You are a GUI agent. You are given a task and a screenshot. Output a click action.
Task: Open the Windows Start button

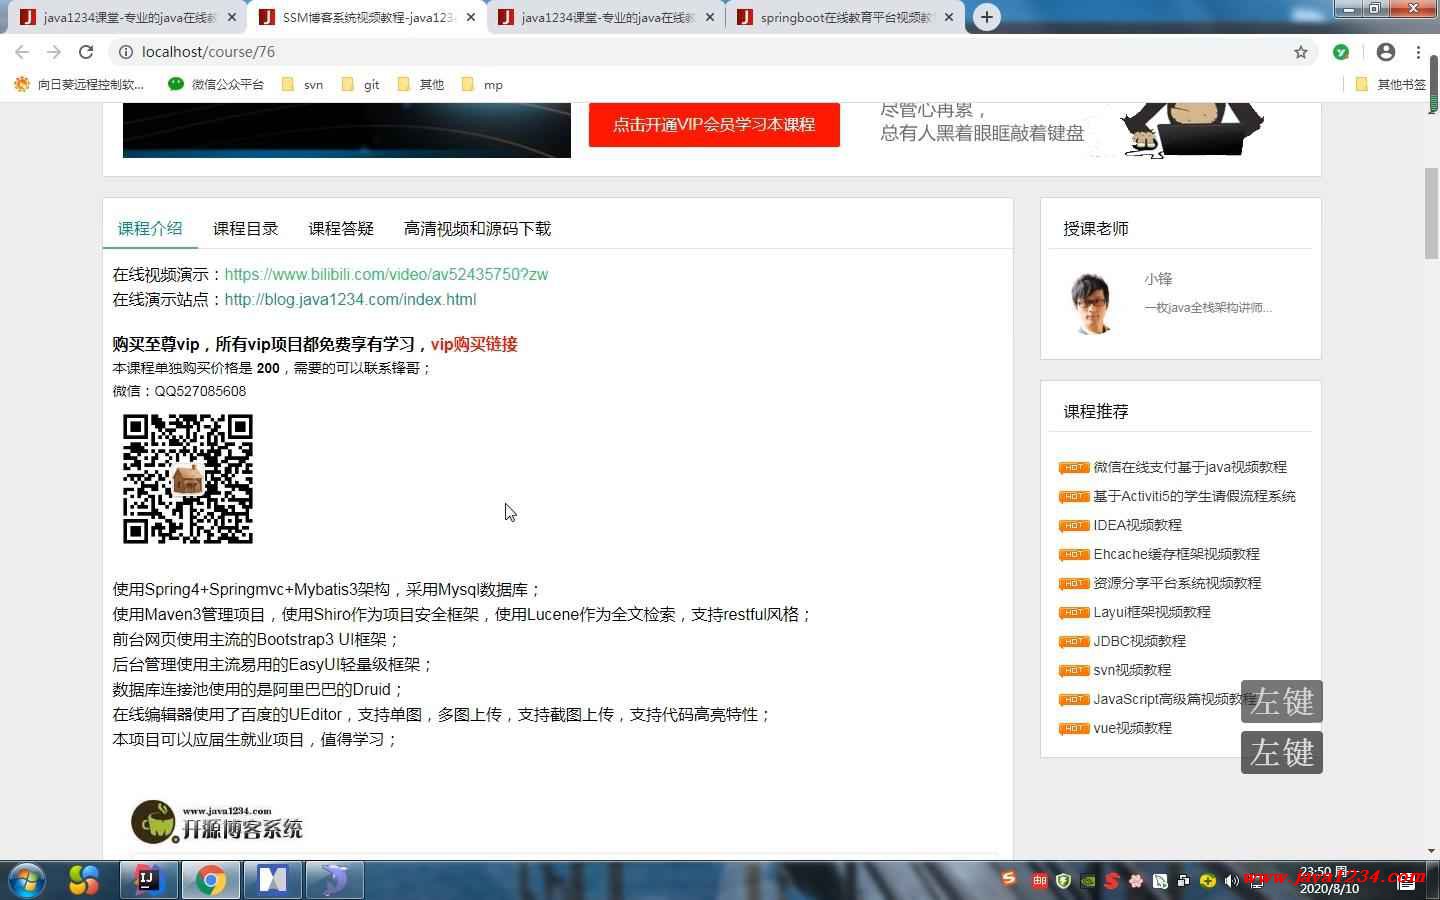pyautogui.click(x=27, y=880)
